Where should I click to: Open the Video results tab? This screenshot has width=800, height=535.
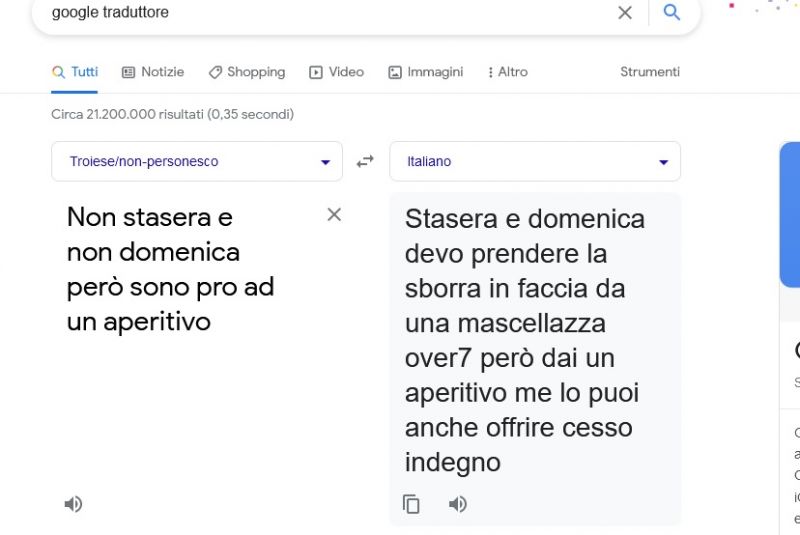(x=337, y=72)
